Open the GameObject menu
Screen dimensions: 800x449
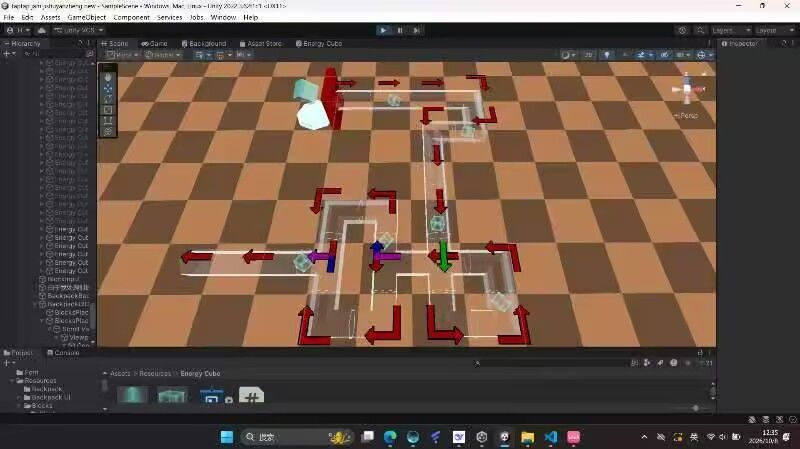click(87, 17)
